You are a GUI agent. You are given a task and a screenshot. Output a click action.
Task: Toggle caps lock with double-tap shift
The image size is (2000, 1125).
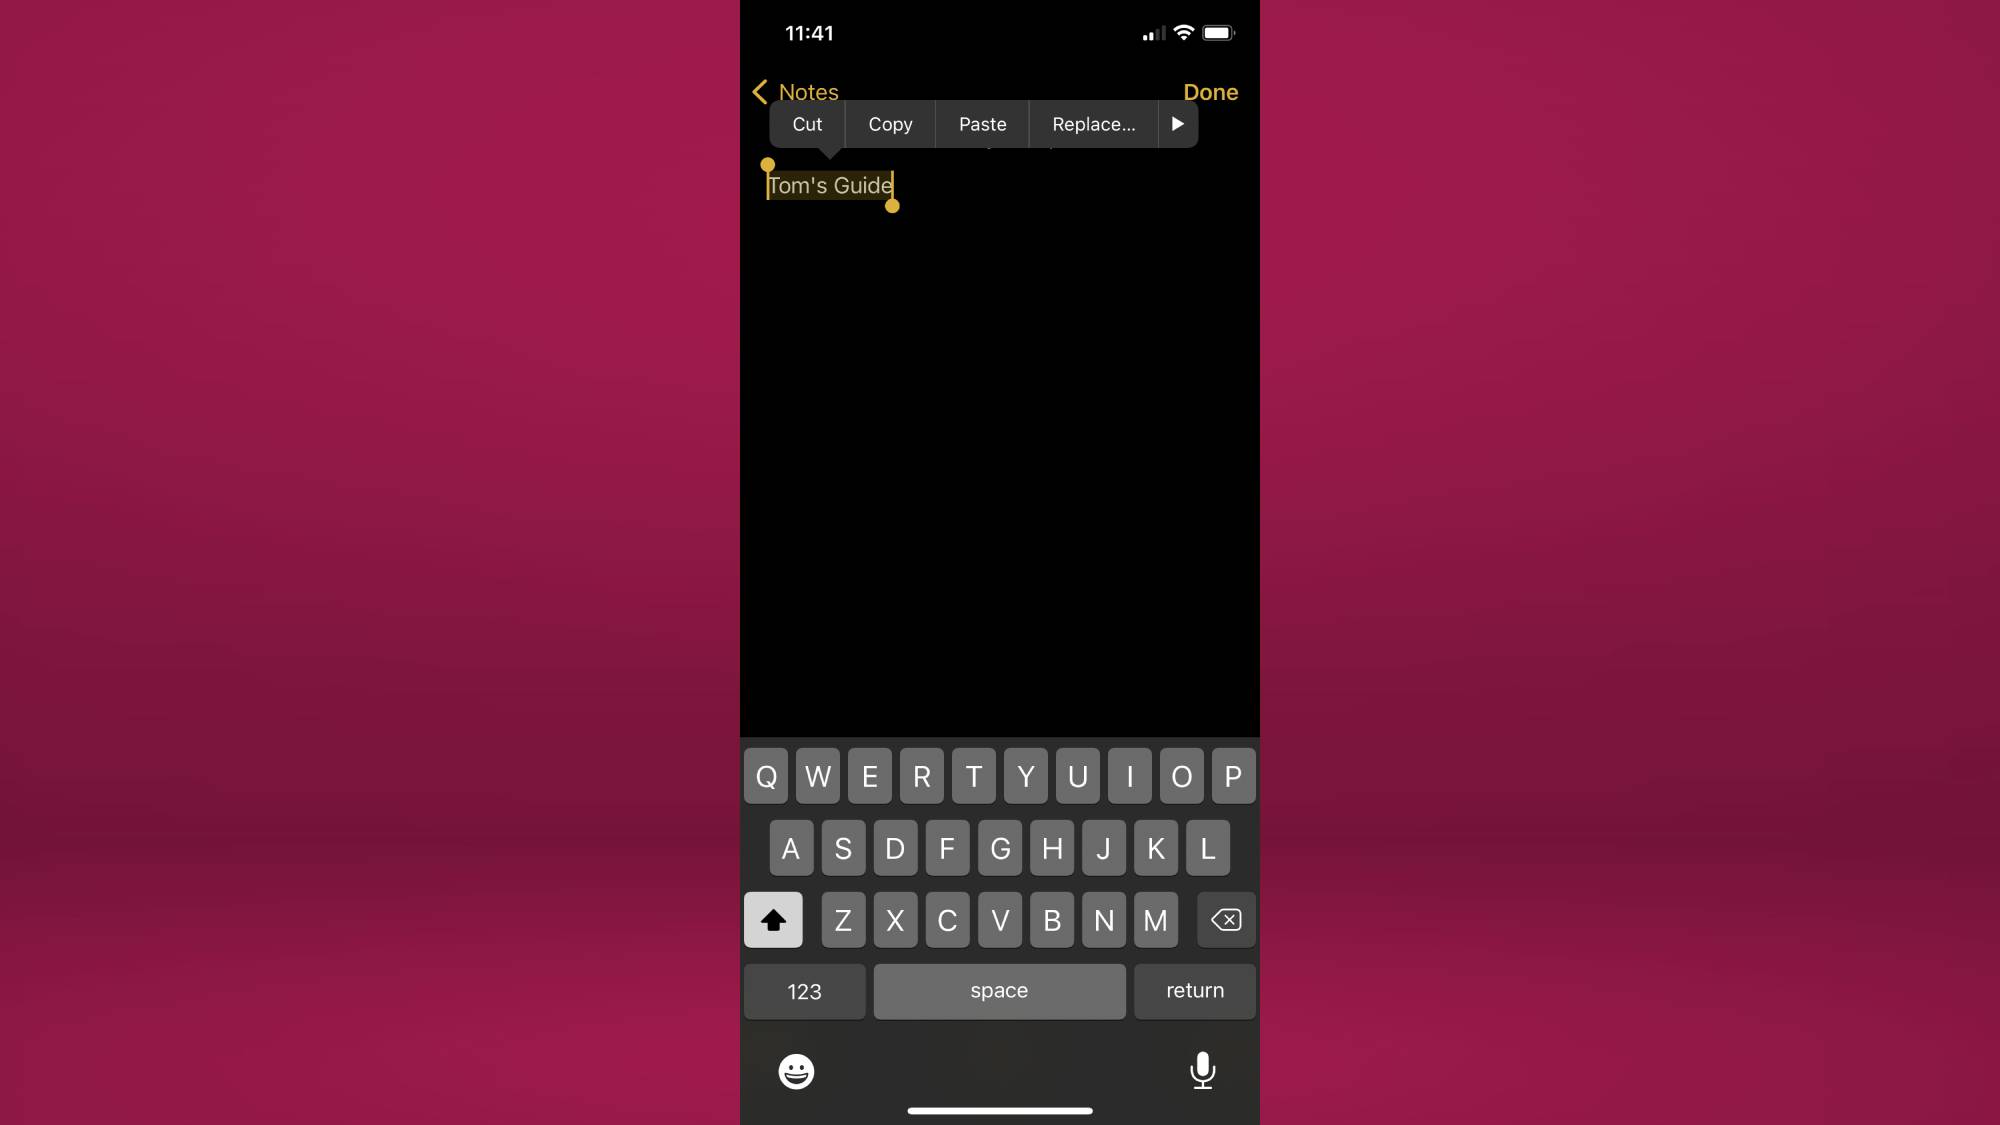[x=773, y=919]
